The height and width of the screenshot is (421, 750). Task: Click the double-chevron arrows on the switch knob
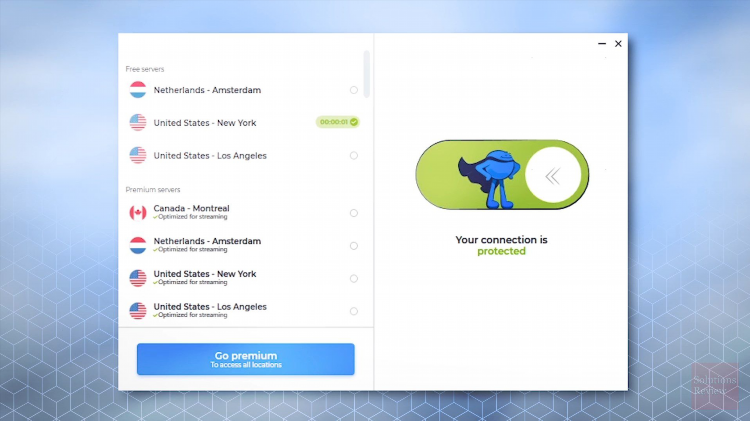pyautogui.click(x=552, y=177)
